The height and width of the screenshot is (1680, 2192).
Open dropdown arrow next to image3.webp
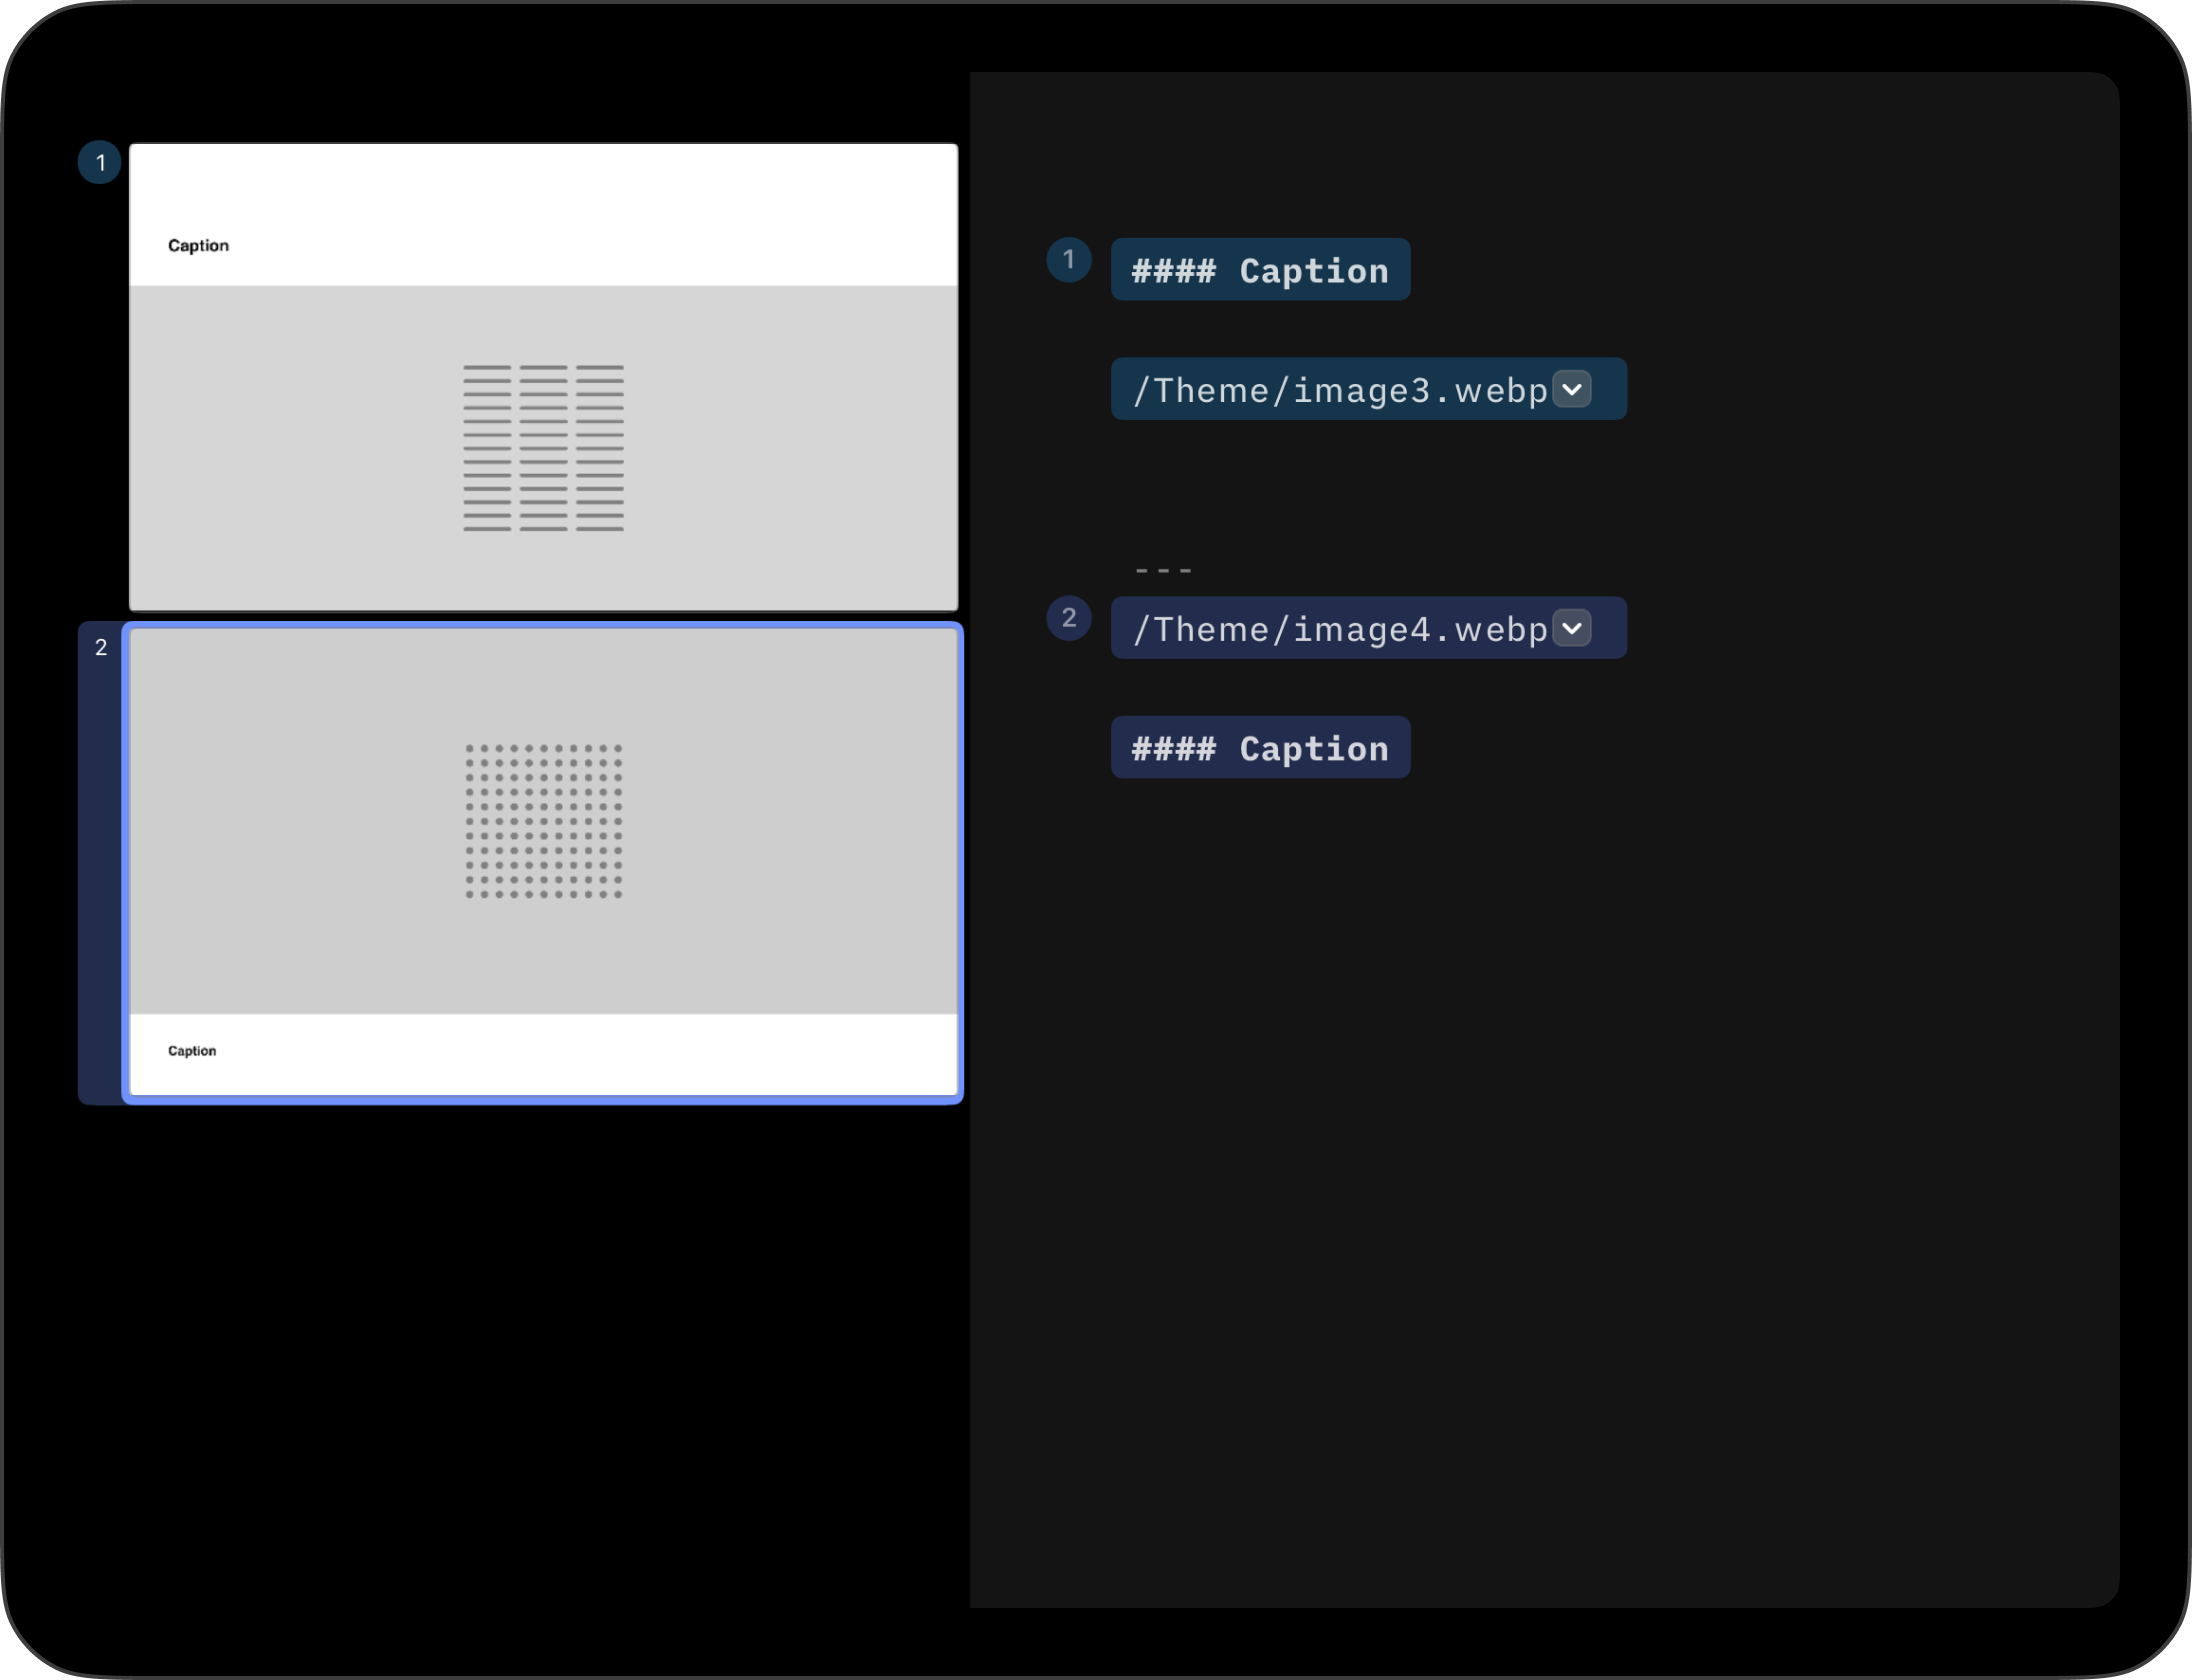[x=1572, y=389]
